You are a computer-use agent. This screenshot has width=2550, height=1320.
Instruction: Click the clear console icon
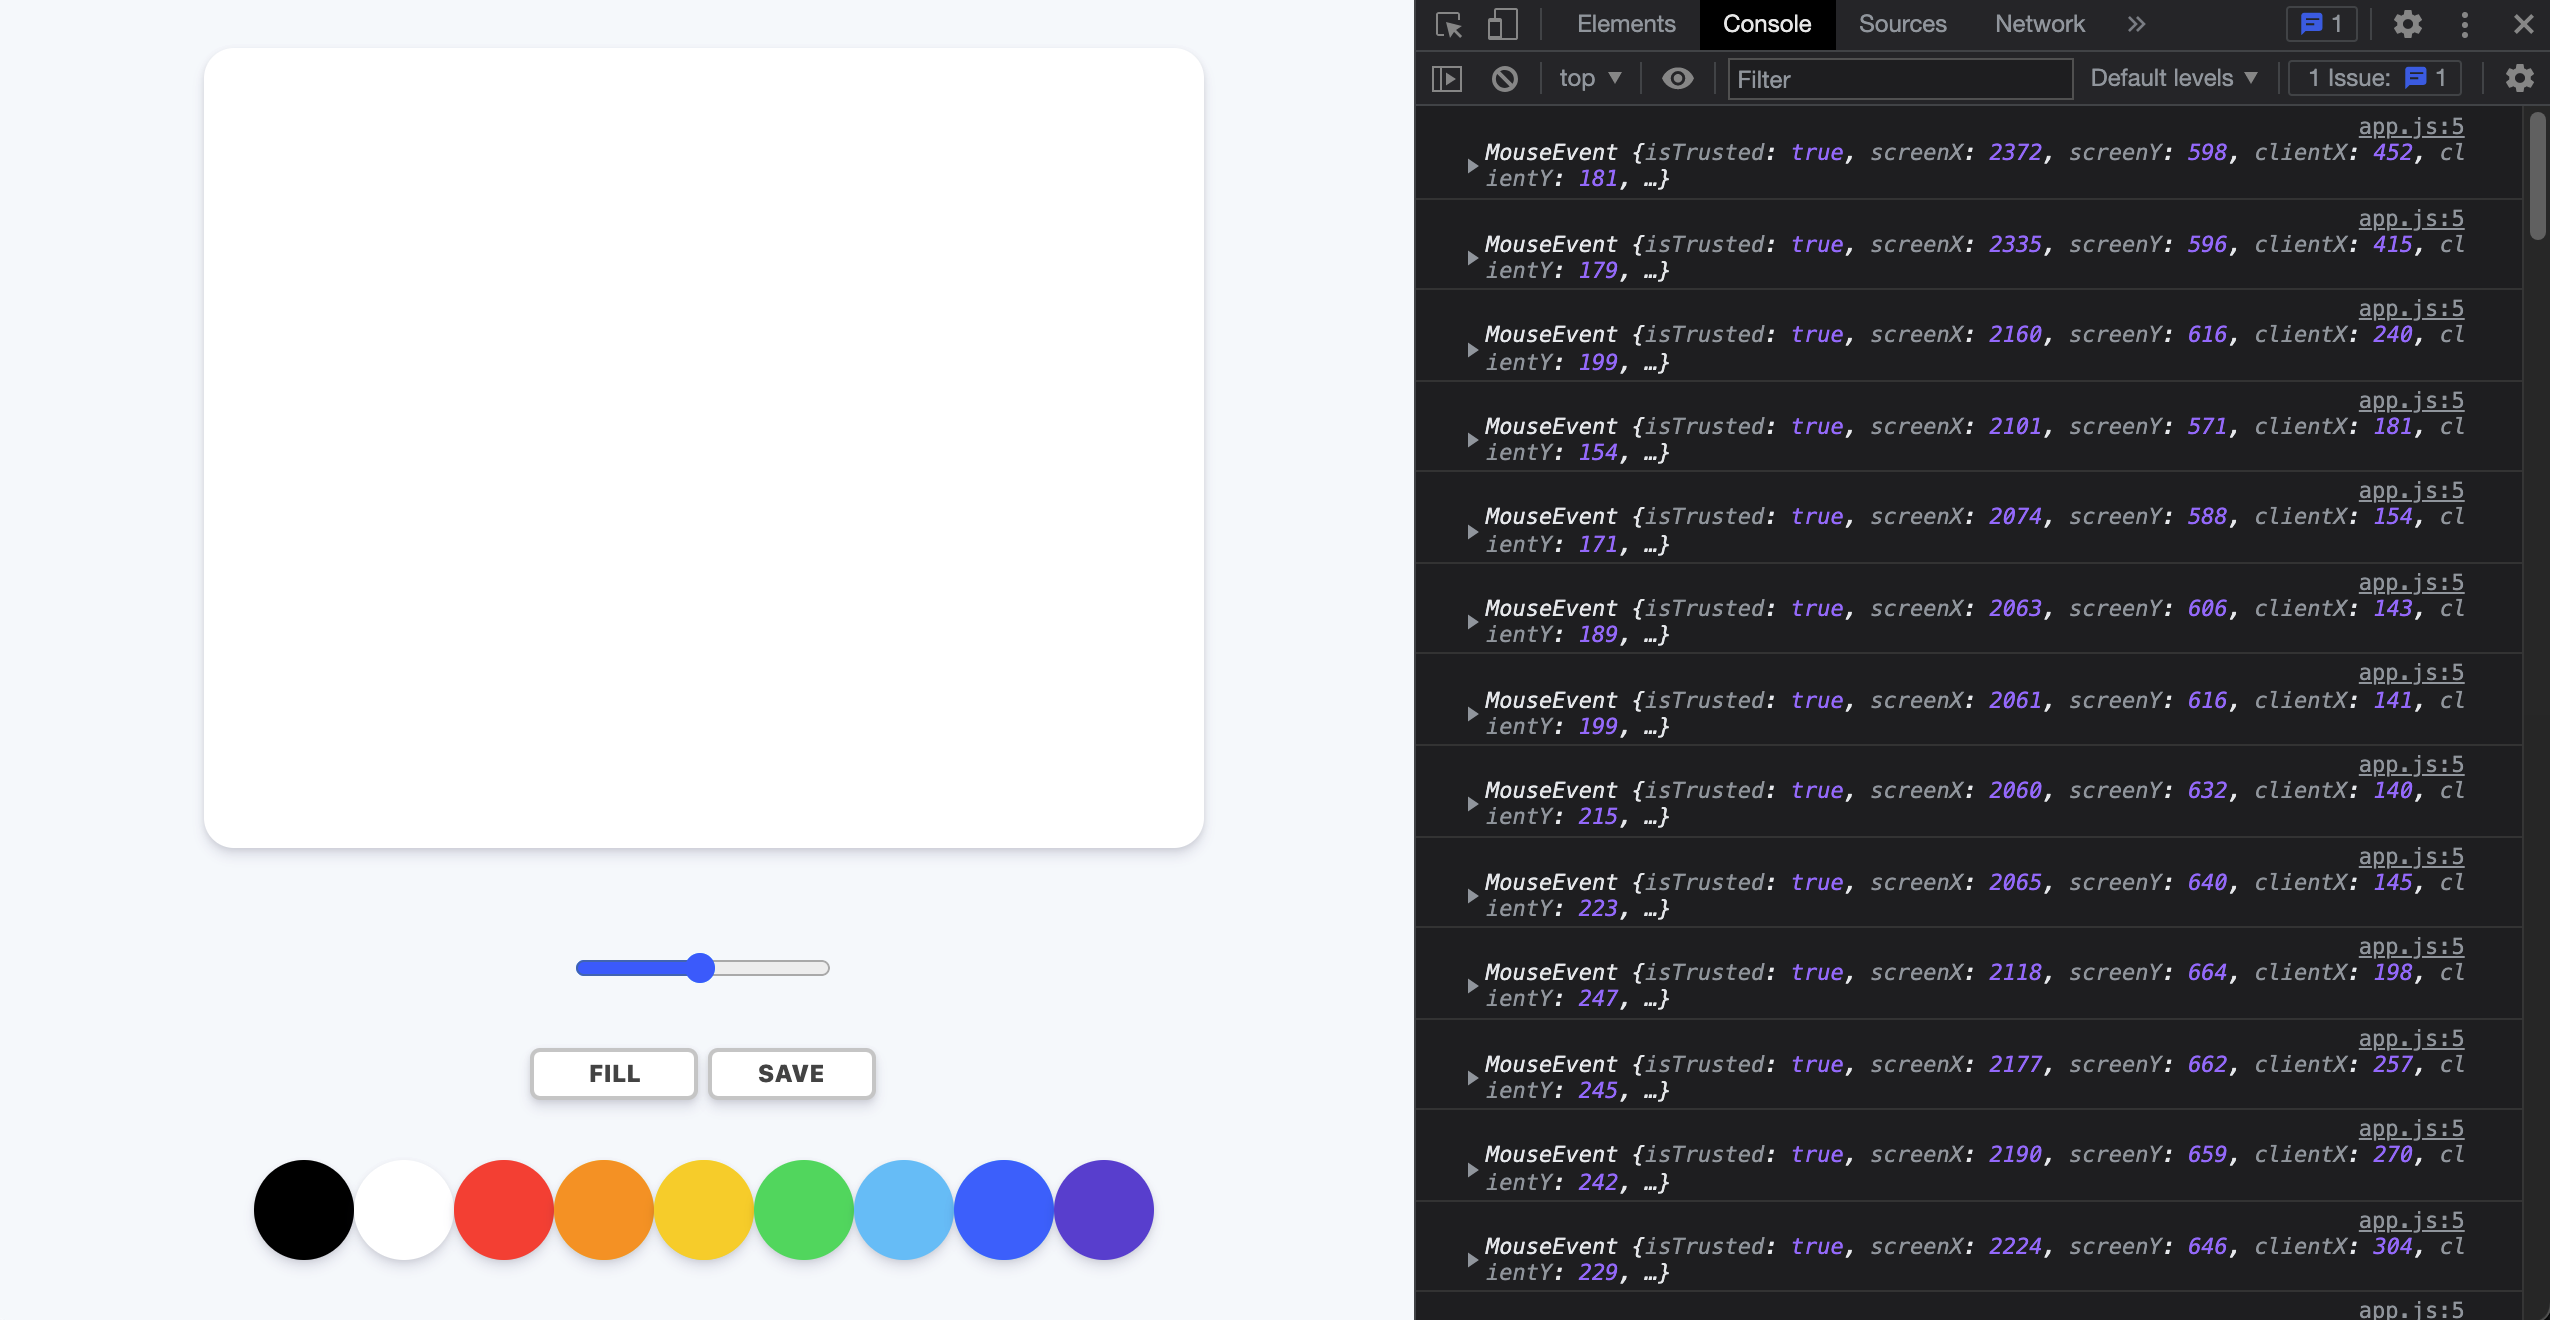point(1504,79)
